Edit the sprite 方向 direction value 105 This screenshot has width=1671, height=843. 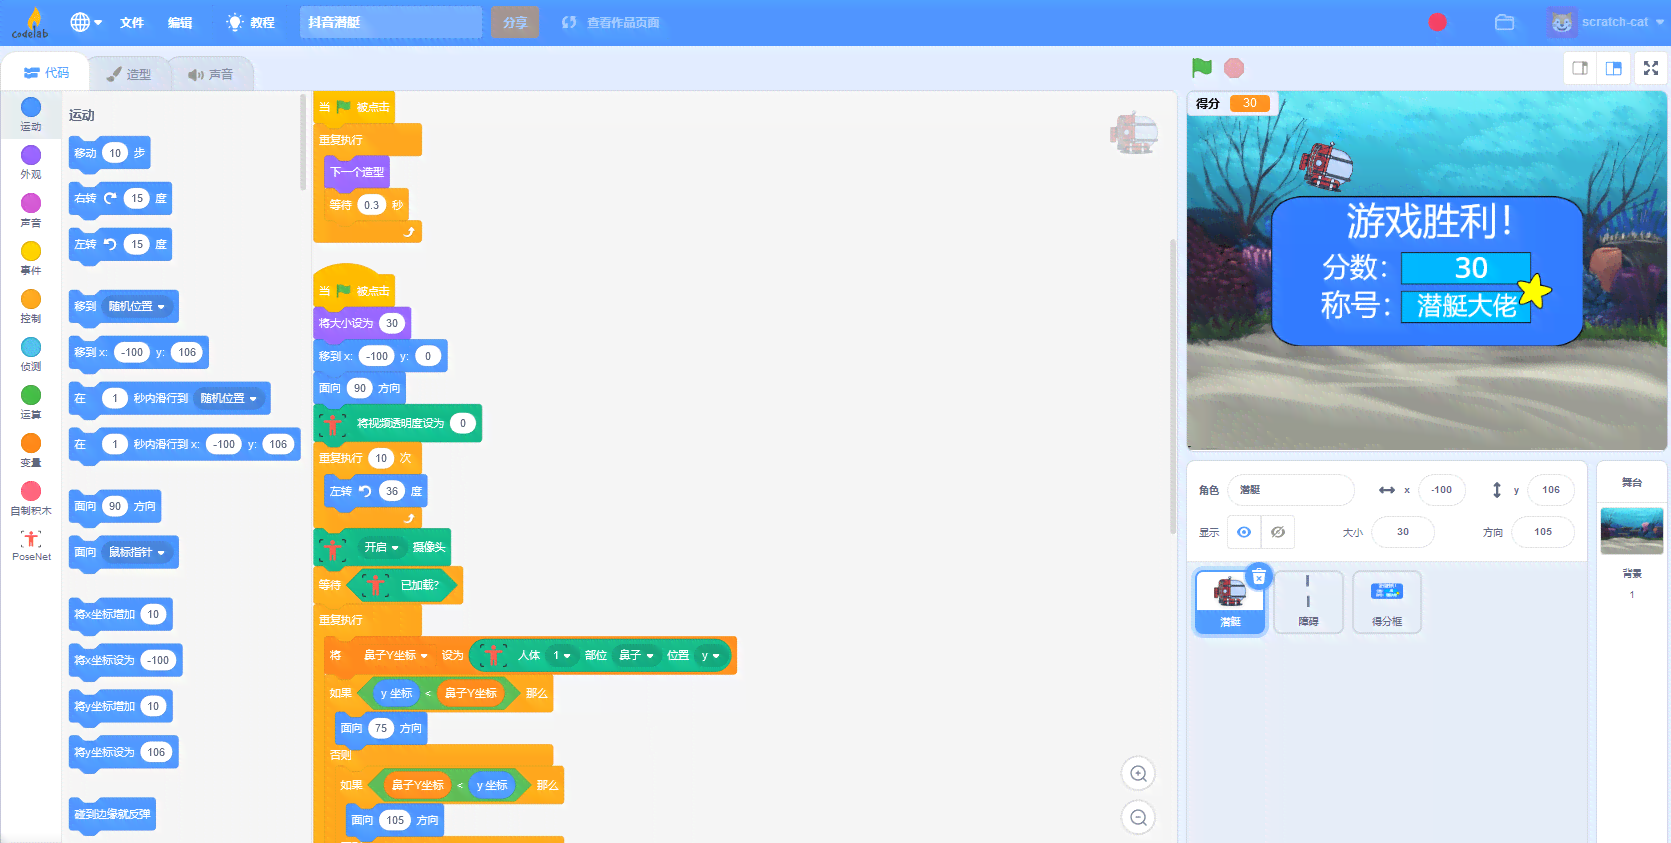(x=1543, y=532)
